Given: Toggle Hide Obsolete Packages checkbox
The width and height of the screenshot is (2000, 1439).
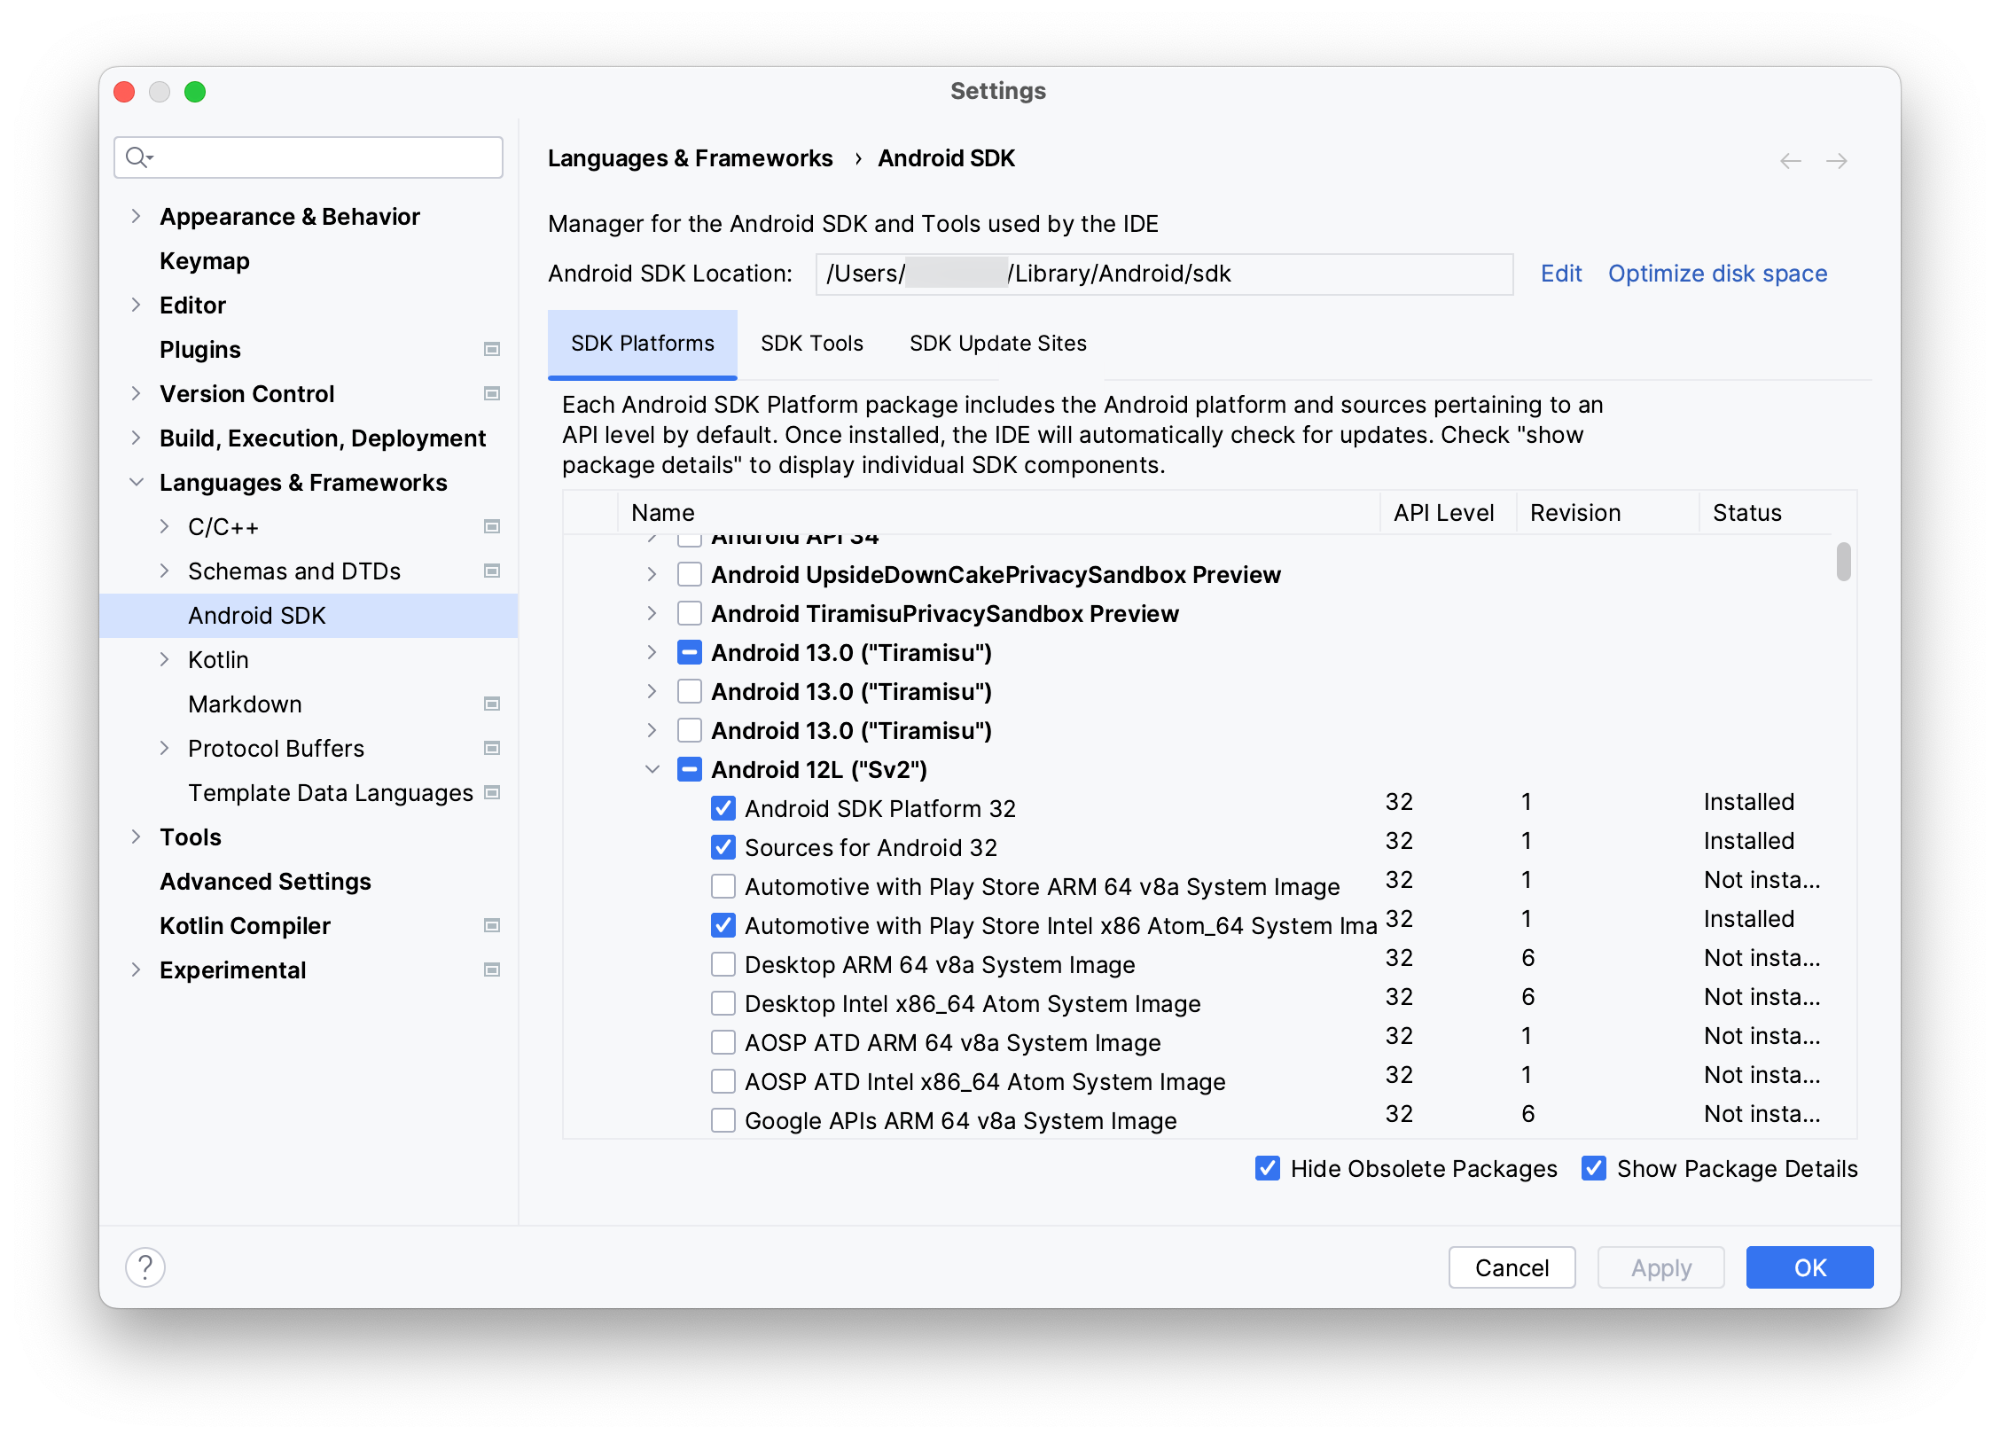Looking at the screenshot, I should [1267, 1167].
